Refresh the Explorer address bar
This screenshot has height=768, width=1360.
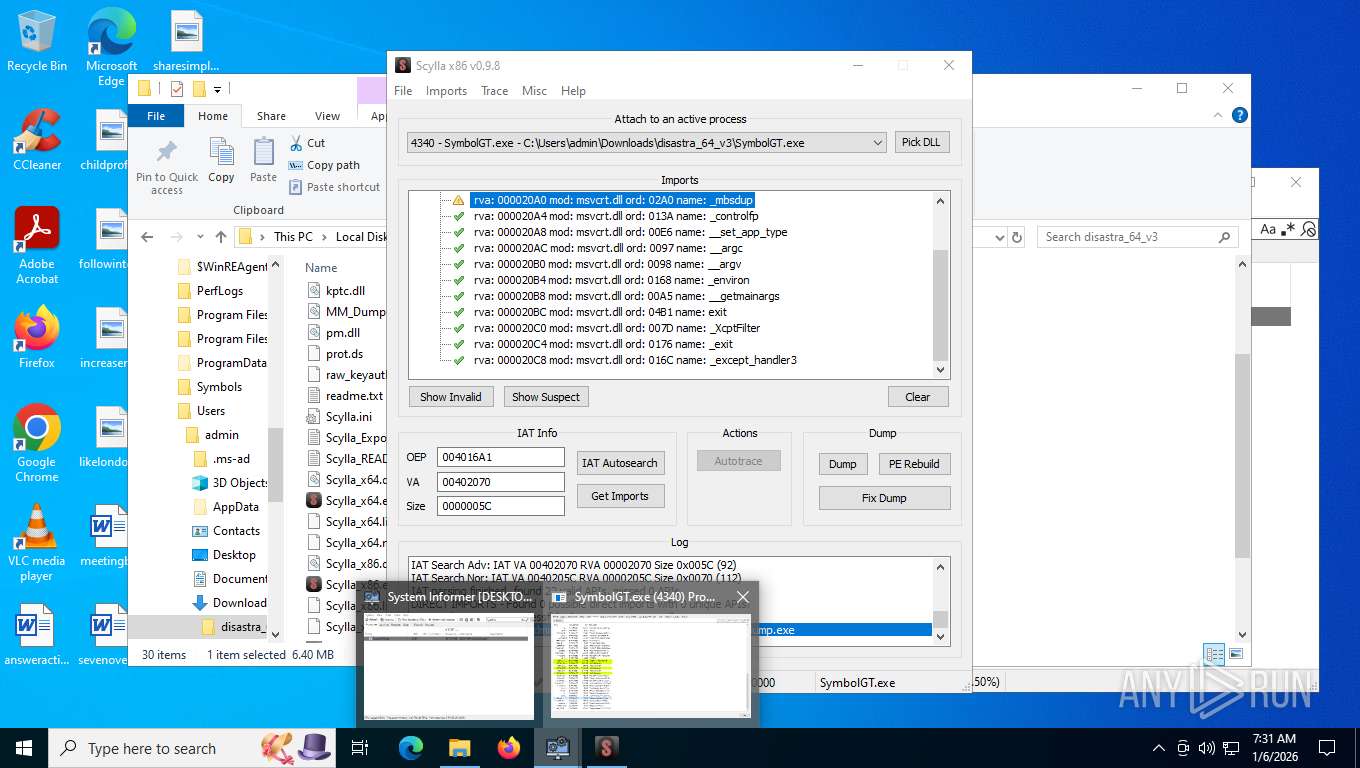1017,237
